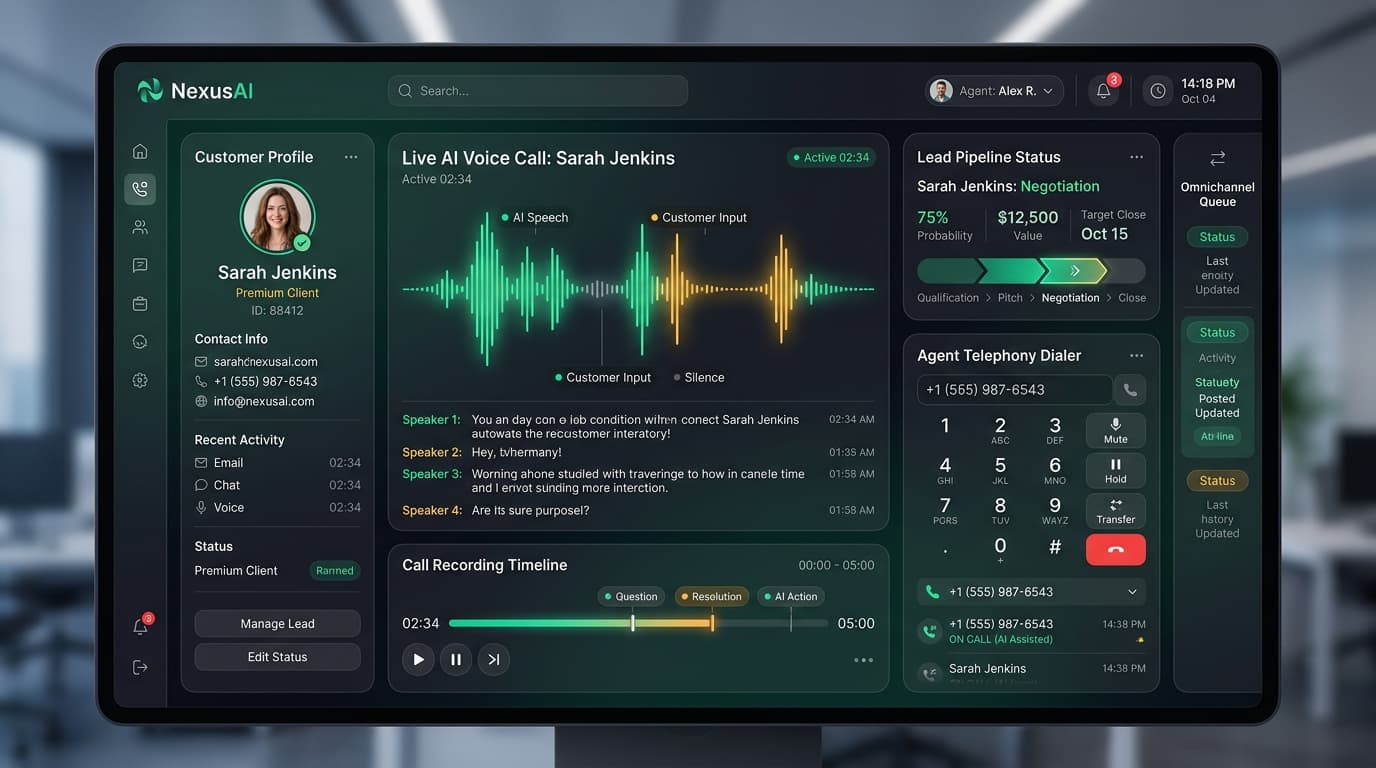The image size is (1376, 768).
Task: Select the chat messages sidebar icon
Action: (140, 265)
